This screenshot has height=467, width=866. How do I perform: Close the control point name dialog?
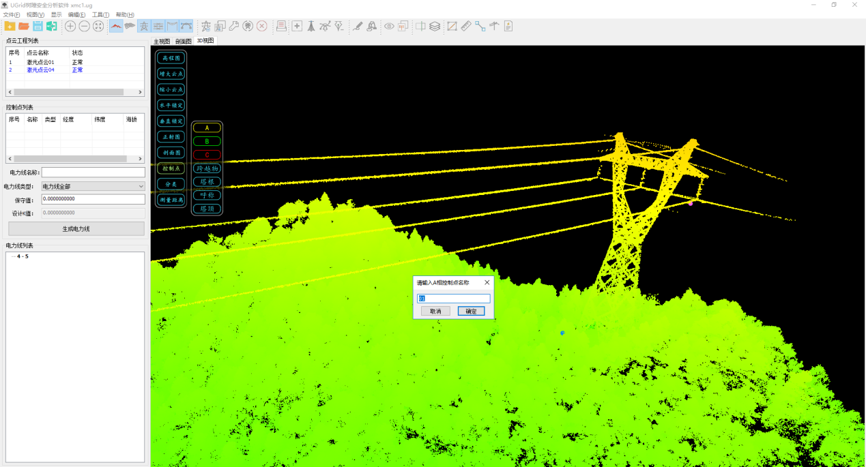[x=487, y=283]
